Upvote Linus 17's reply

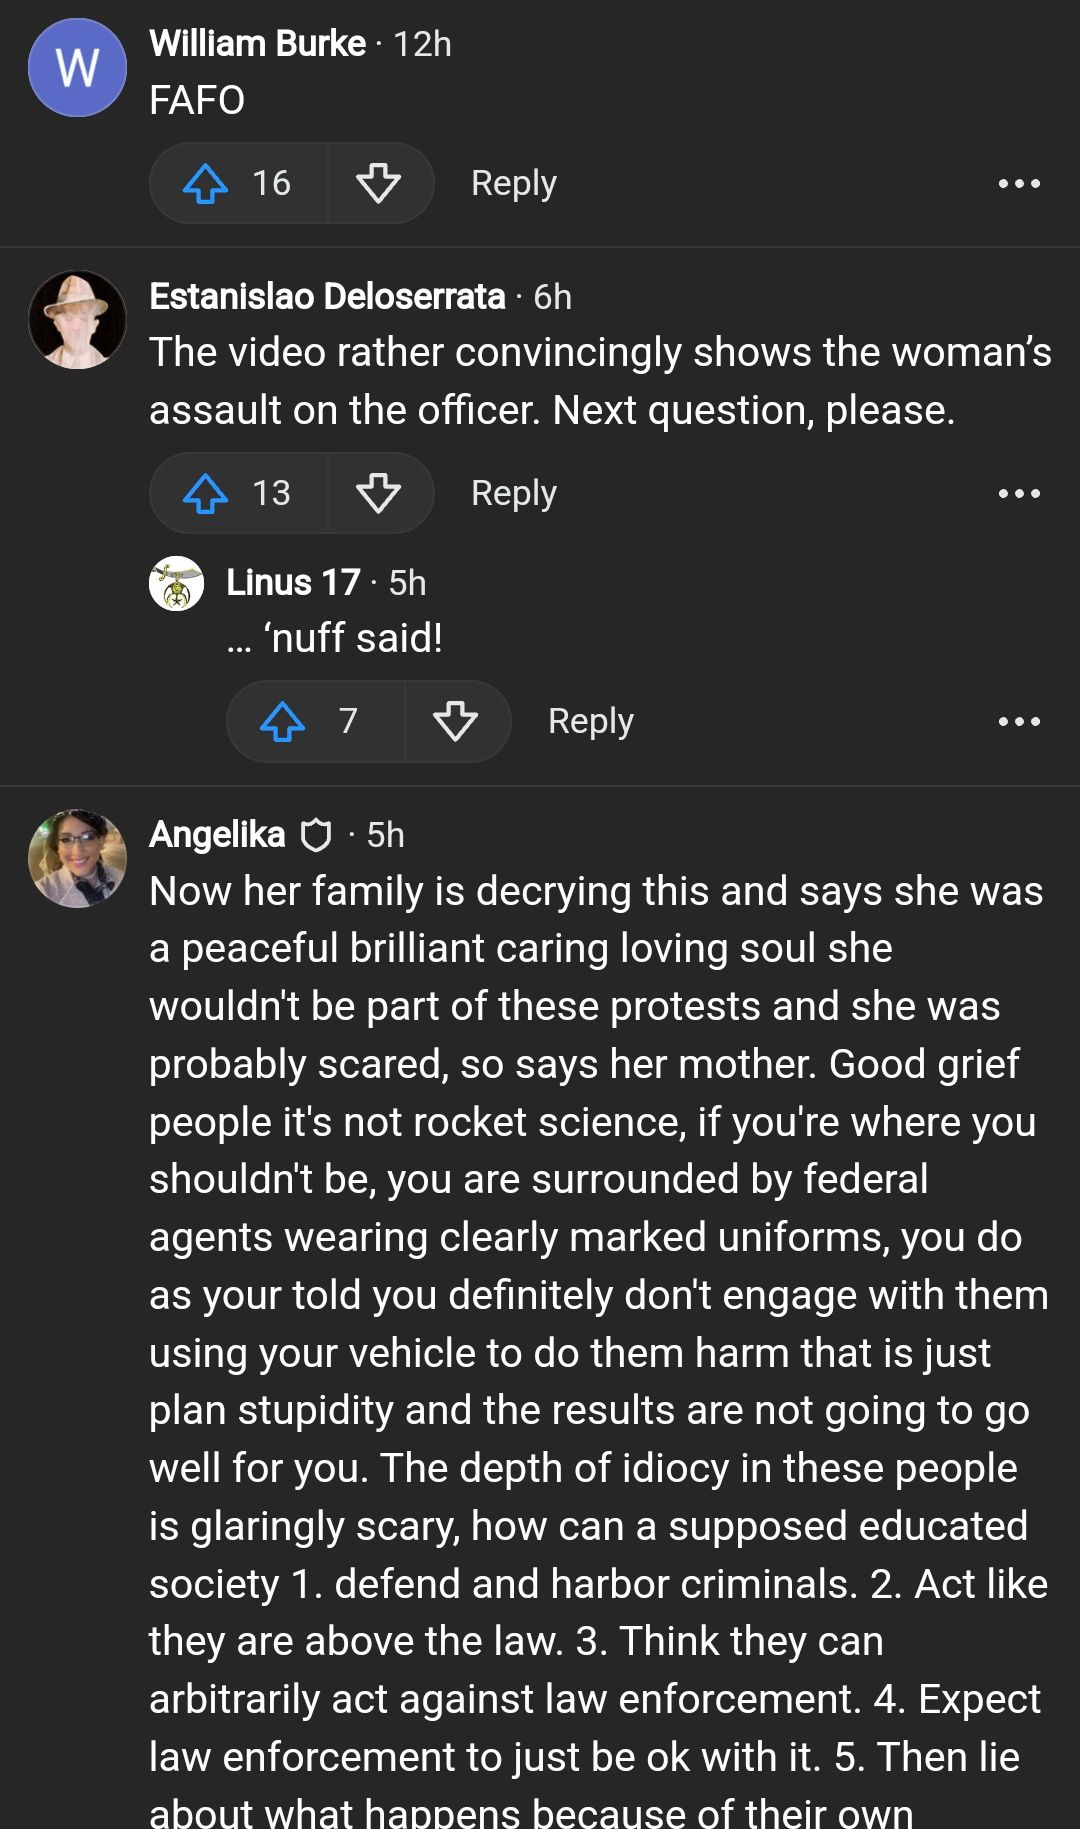283,722
